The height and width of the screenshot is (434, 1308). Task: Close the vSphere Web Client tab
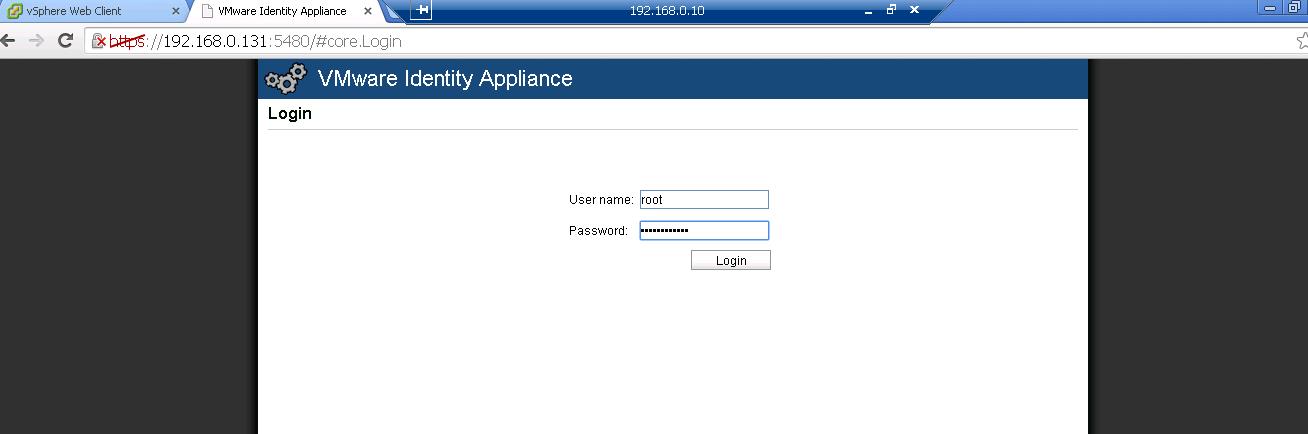[176, 11]
